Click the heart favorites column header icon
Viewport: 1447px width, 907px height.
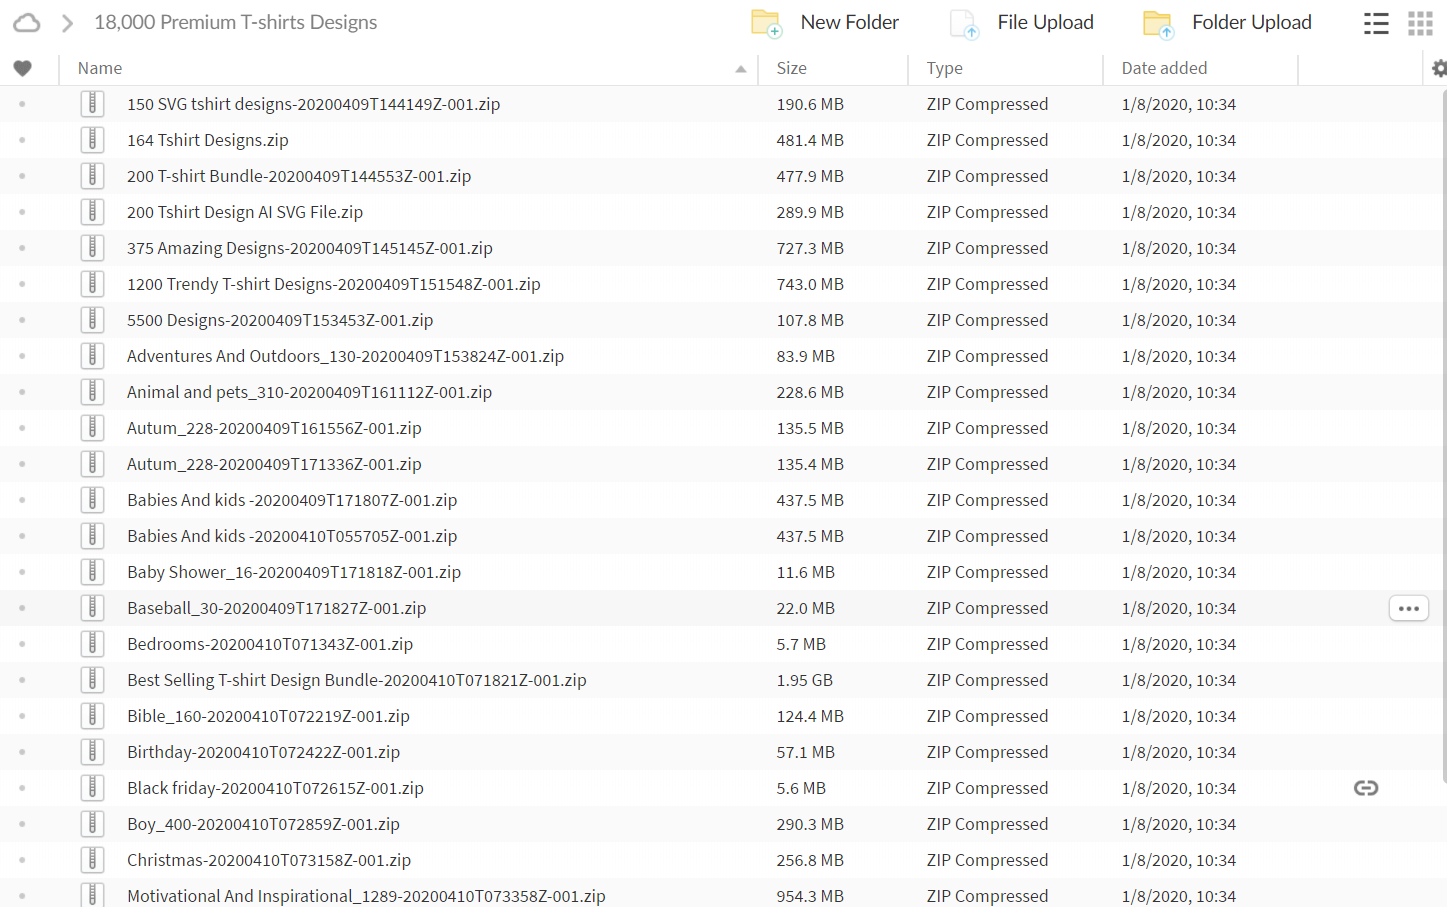coord(22,68)
